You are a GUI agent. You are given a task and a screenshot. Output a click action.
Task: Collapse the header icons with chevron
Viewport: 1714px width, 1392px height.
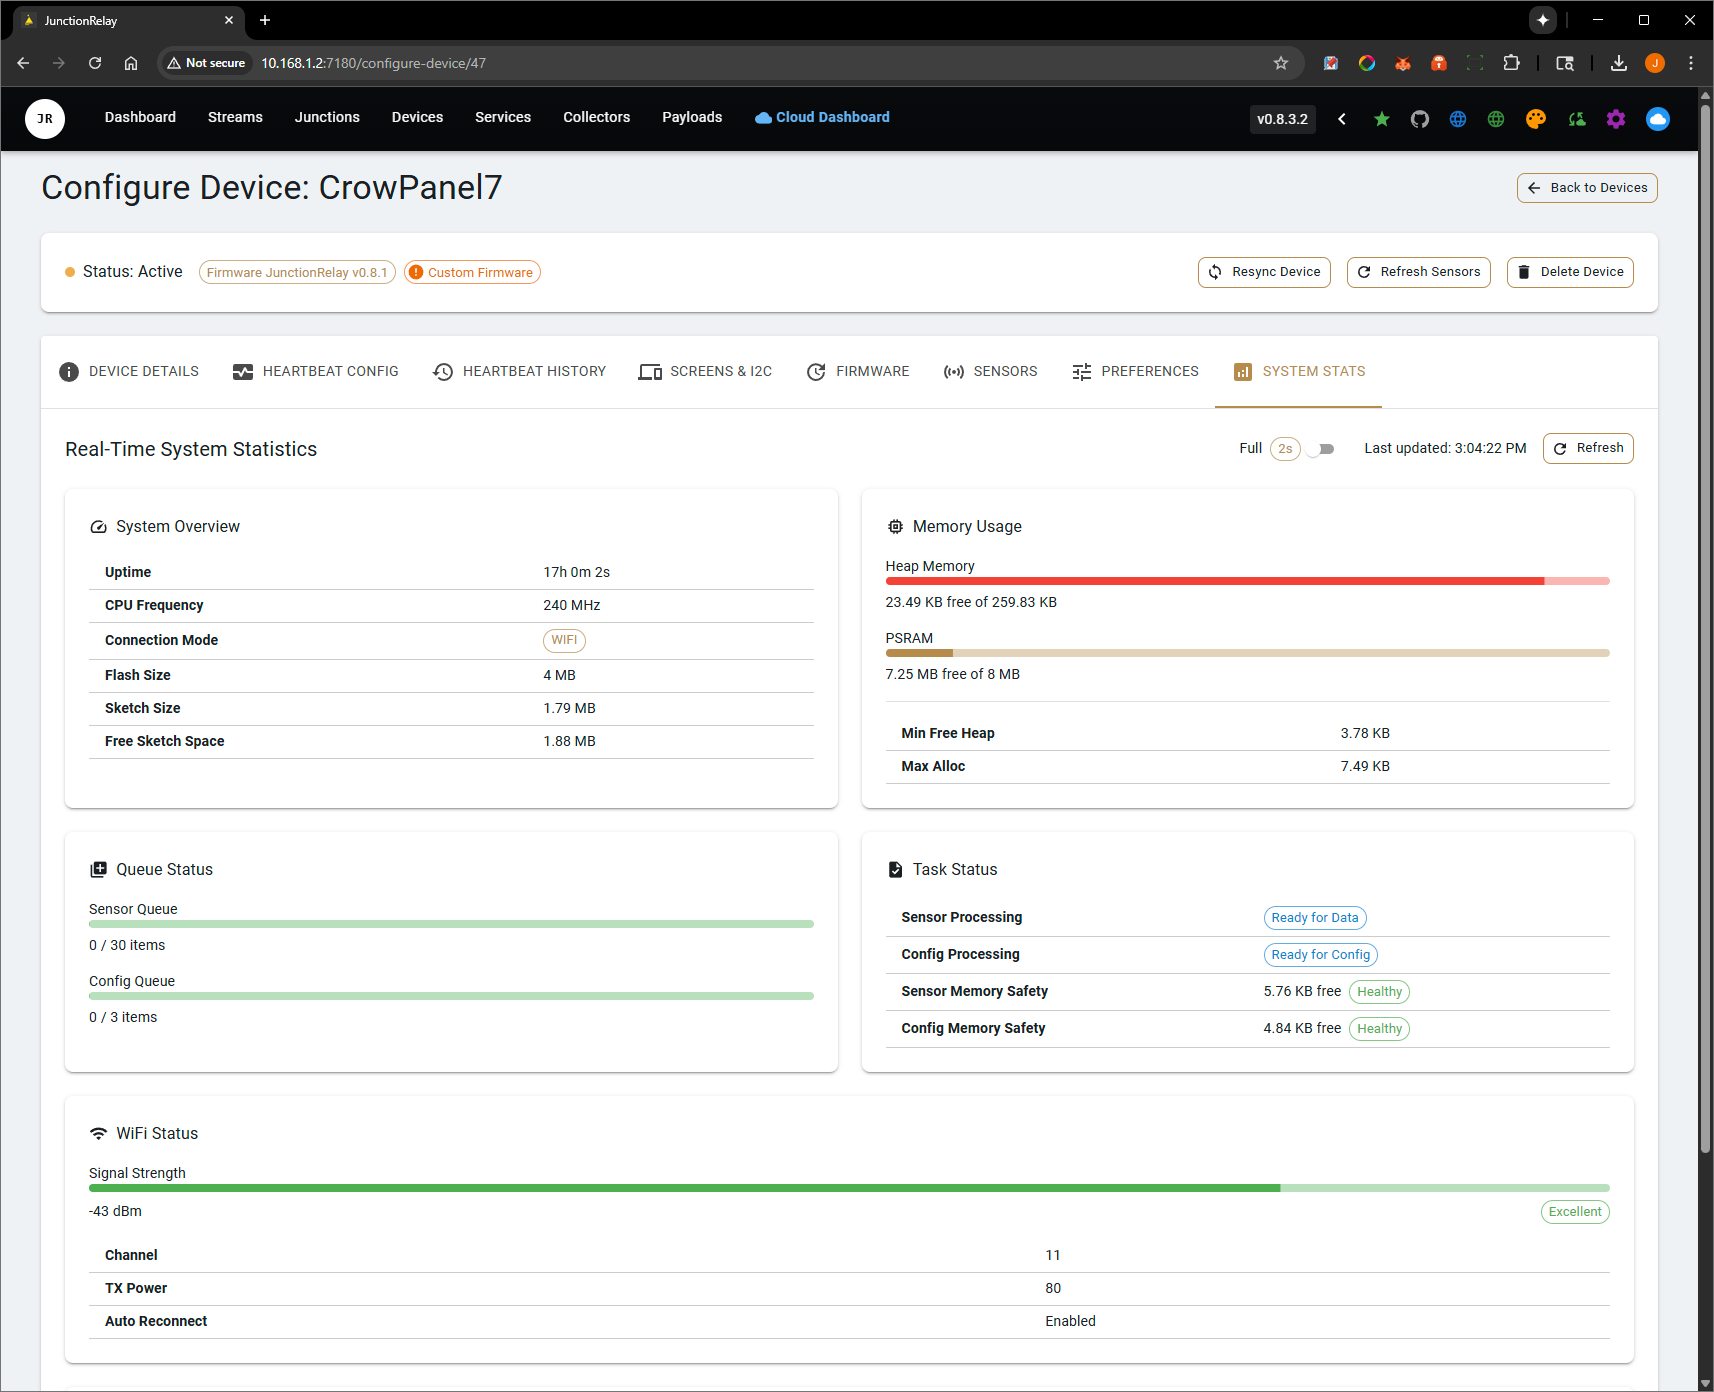point(1342,119)
